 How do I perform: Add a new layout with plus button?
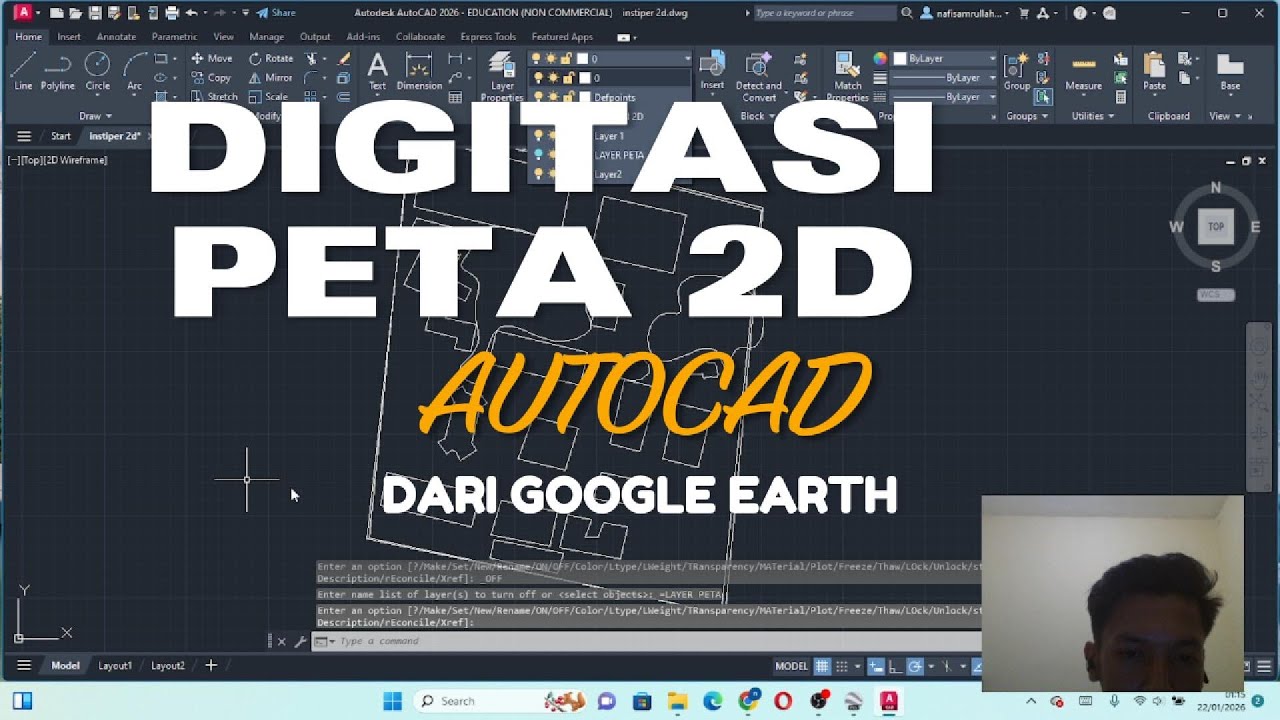(211, 666)
